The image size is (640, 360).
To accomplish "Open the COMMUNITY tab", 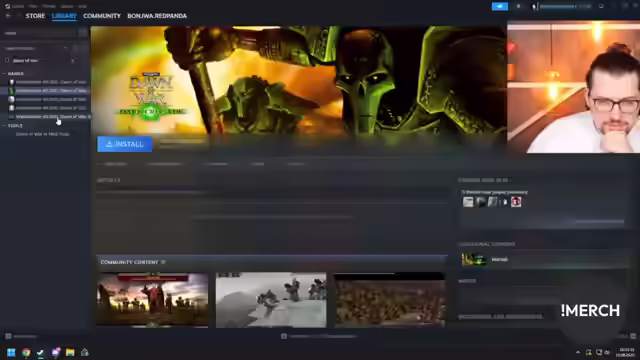I will 102,16.
